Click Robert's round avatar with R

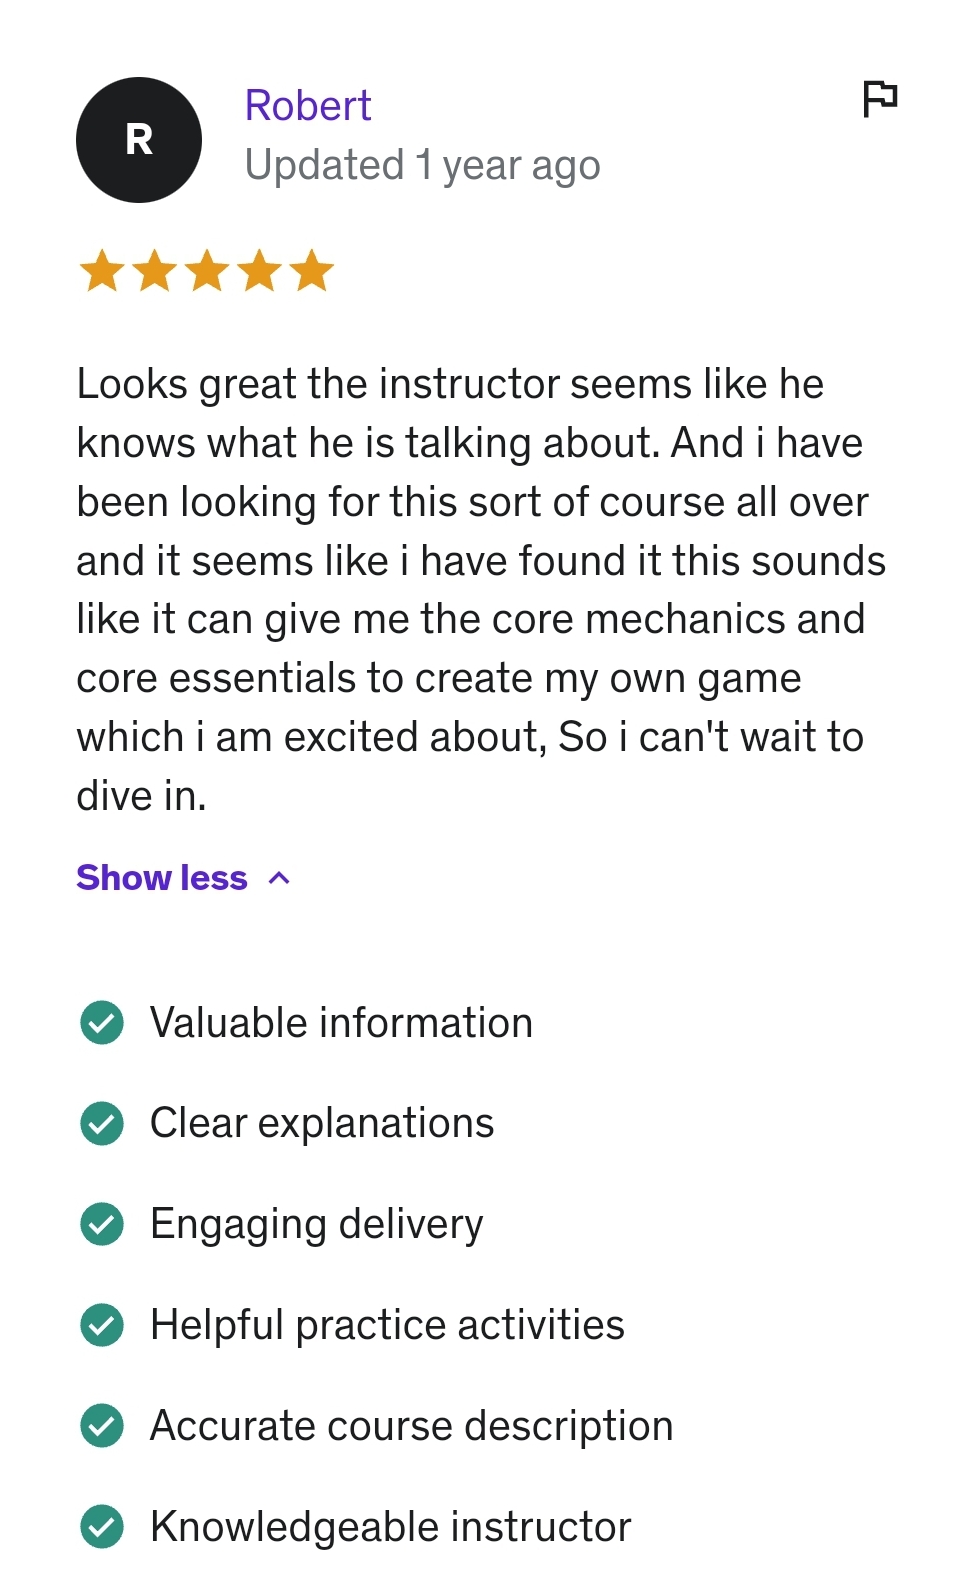pos(139,140)
